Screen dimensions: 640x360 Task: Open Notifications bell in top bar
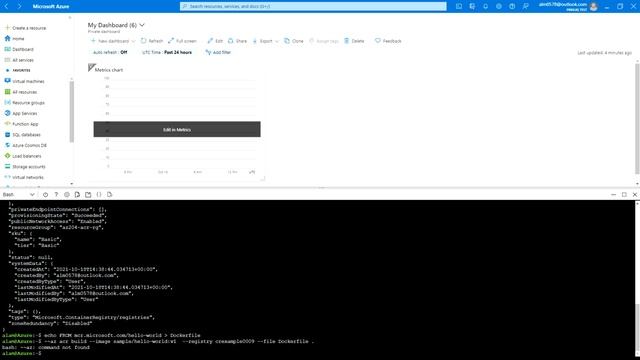coord(485,7)
